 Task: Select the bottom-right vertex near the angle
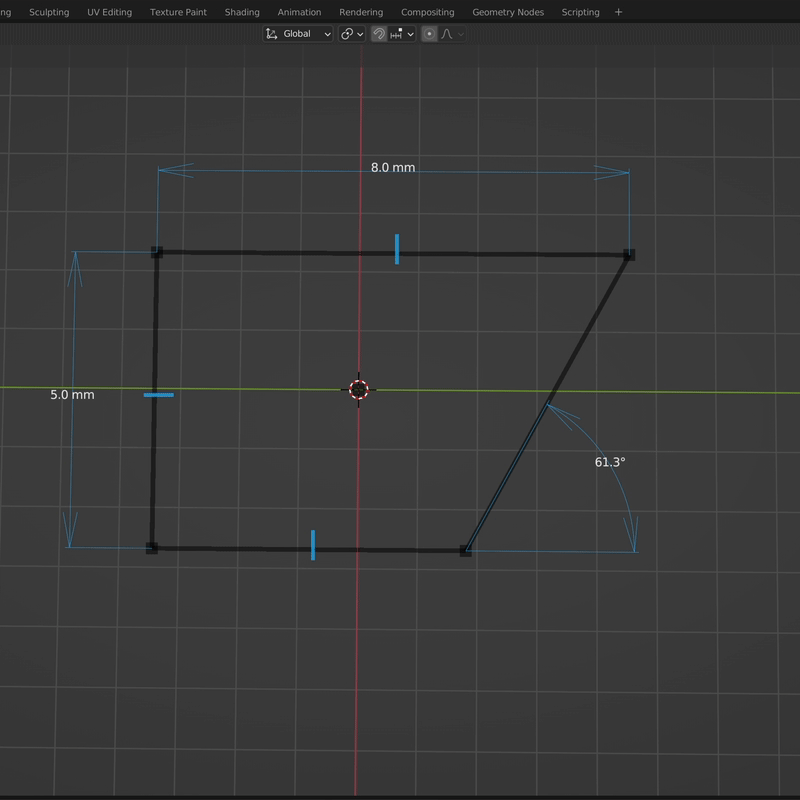[465, 551]
